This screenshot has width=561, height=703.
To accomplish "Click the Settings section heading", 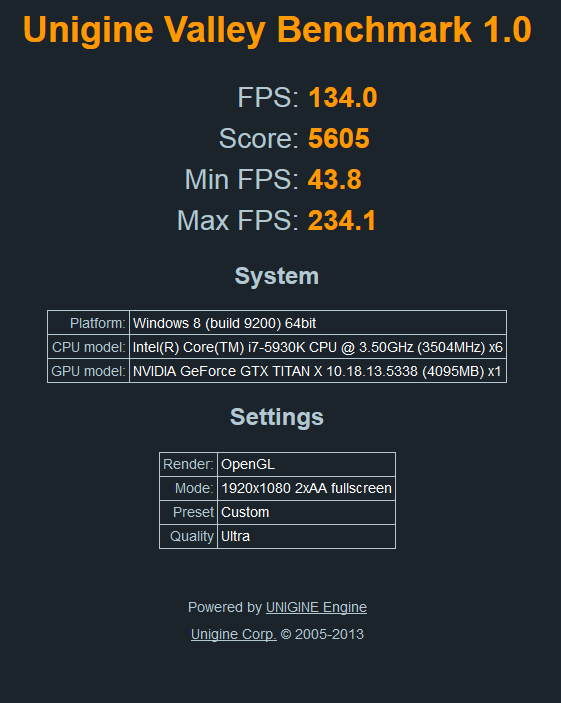I will point(277,417).
